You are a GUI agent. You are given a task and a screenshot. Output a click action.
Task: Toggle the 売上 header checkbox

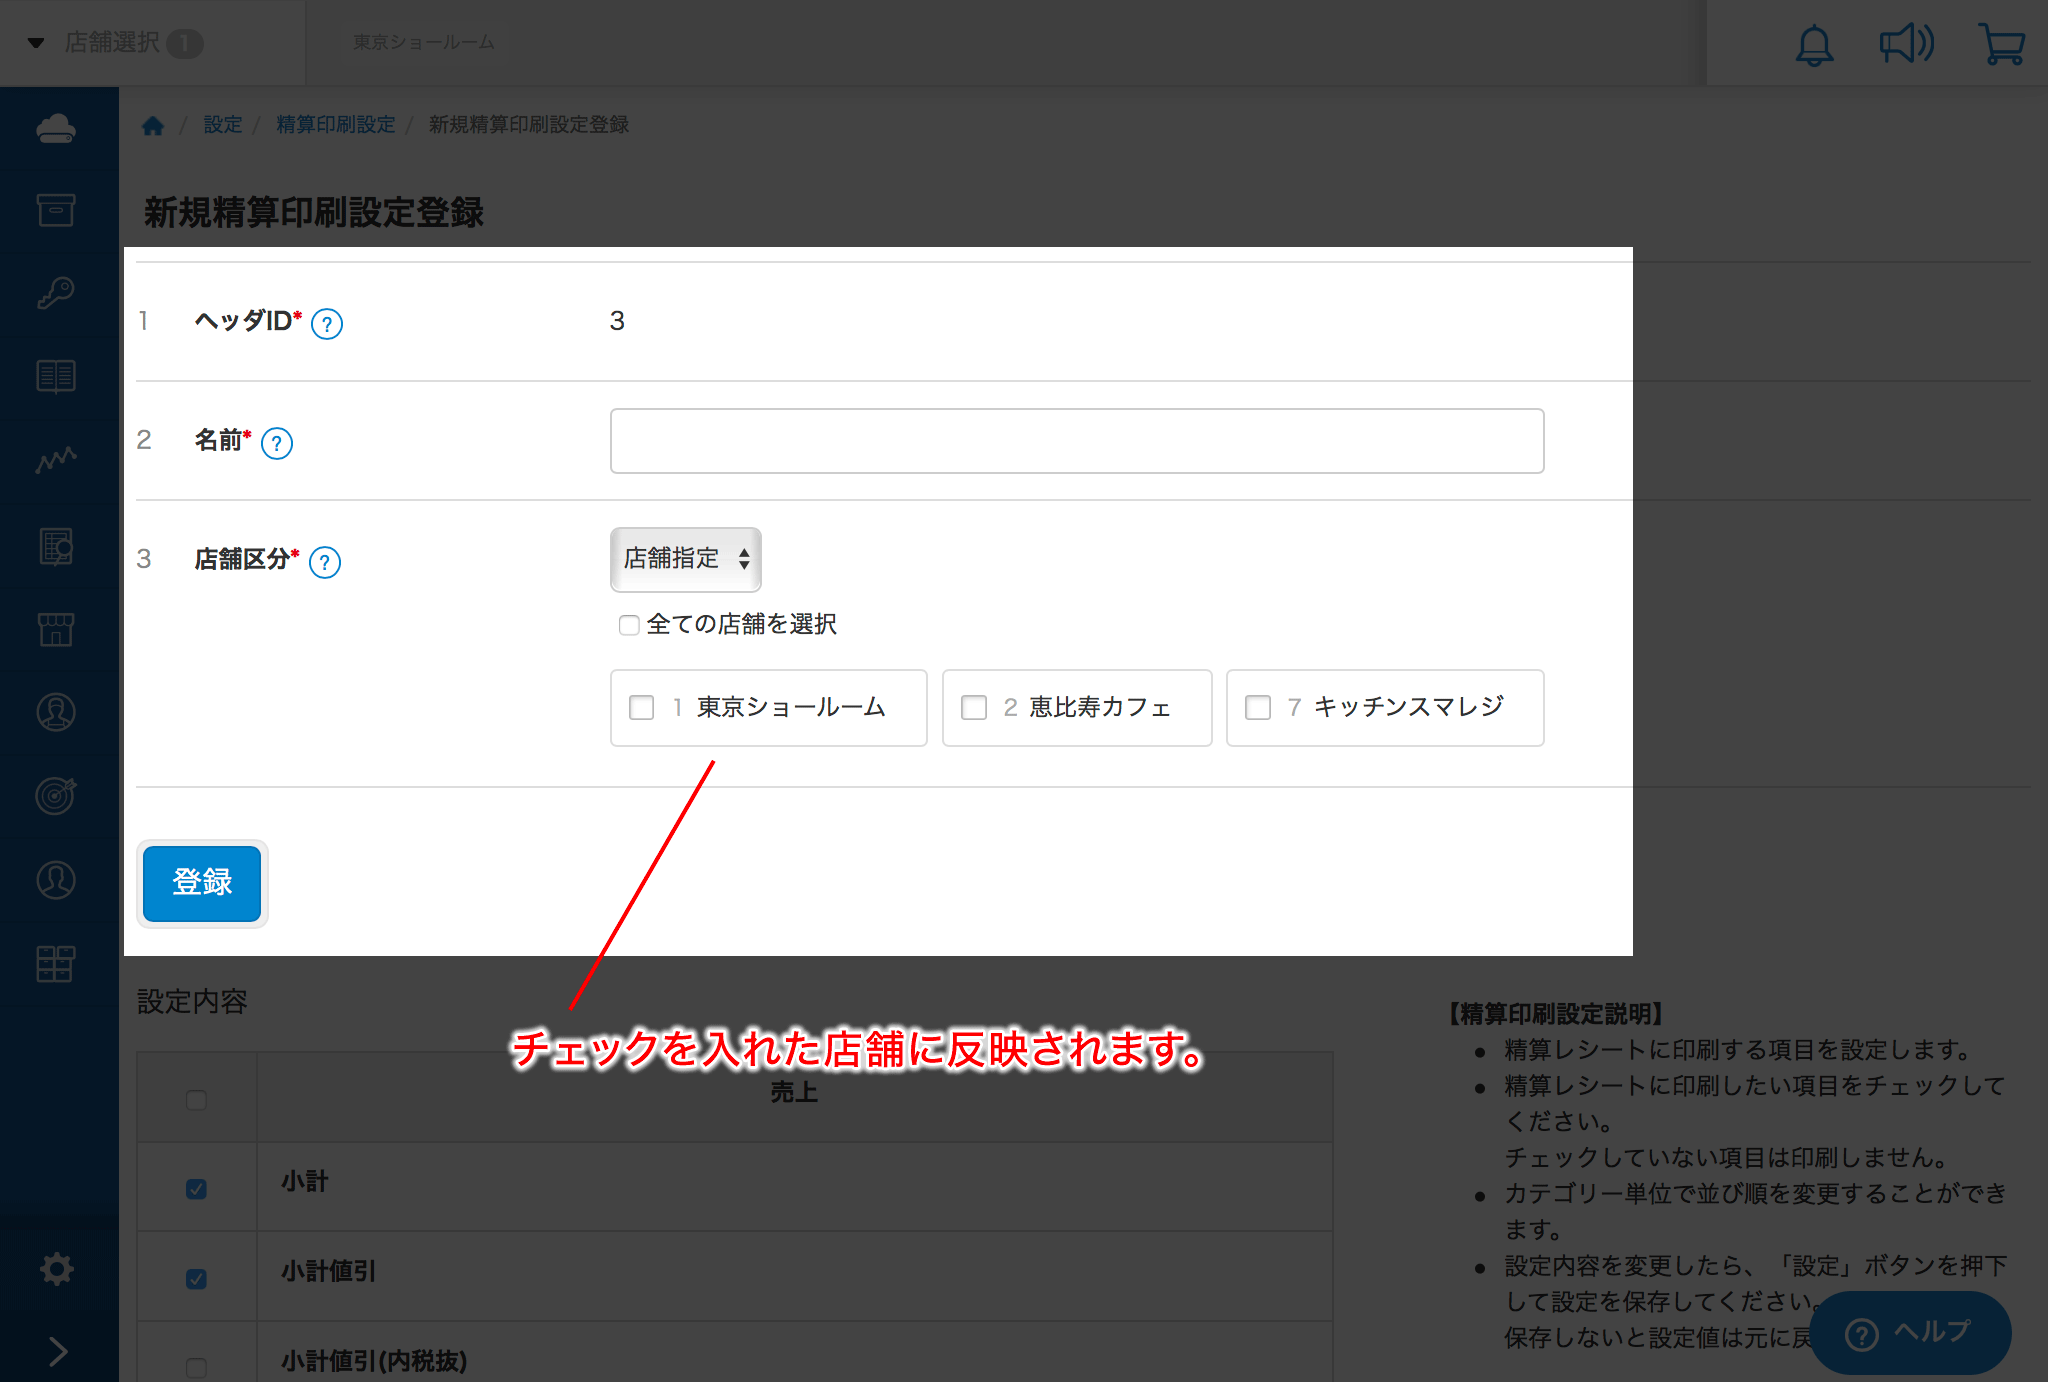(196, 1100)
